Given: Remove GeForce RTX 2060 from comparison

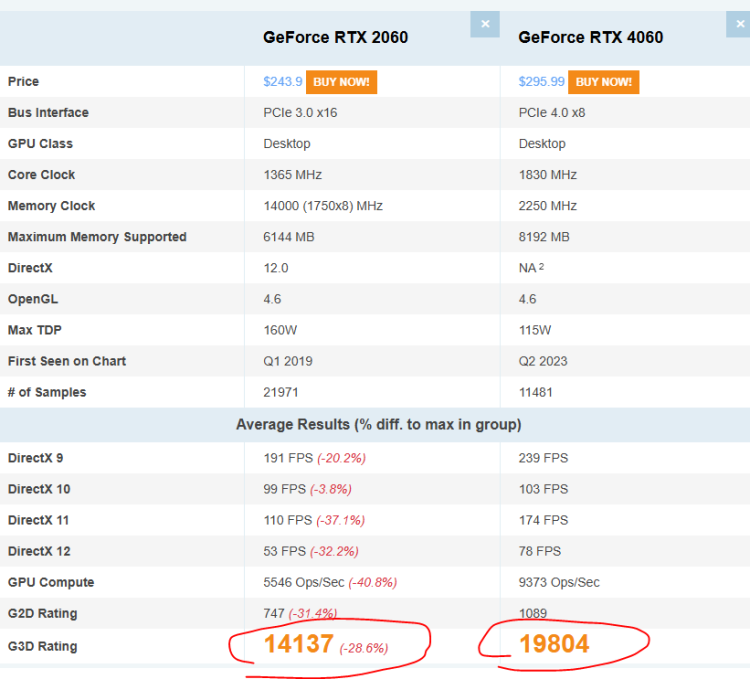Looking at the screenshot, I should click(x=485, y=24).
